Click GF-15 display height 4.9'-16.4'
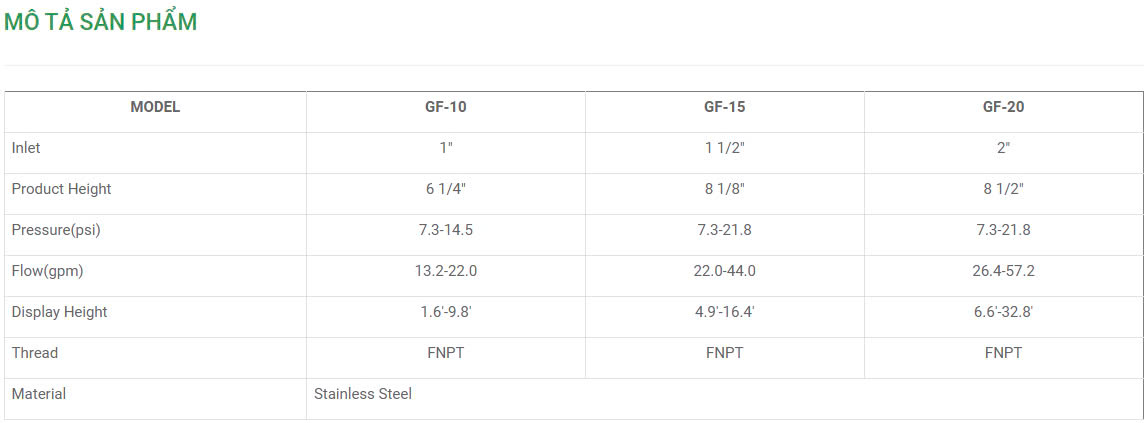The width and height of the screenshot is (1147, 423). click(x=724, y=312)
